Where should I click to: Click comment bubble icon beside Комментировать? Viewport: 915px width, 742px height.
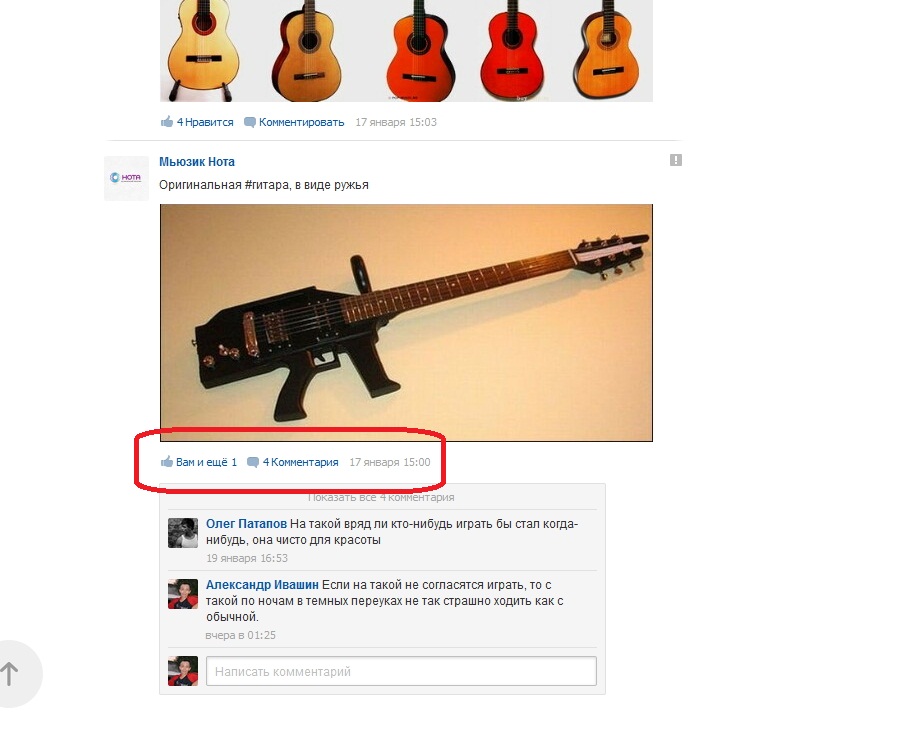tap(249, 122)
